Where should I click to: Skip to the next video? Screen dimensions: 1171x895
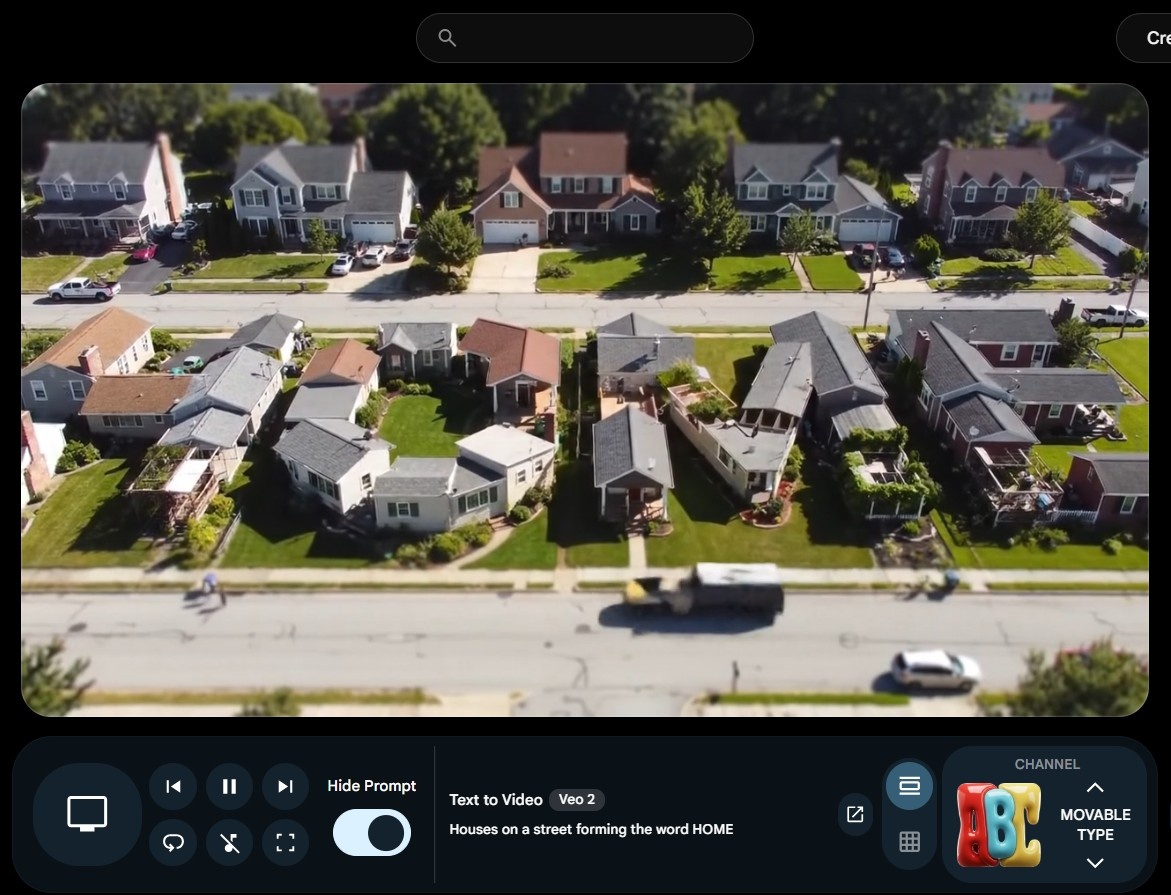pyautogui.click(x=285, y=786)
